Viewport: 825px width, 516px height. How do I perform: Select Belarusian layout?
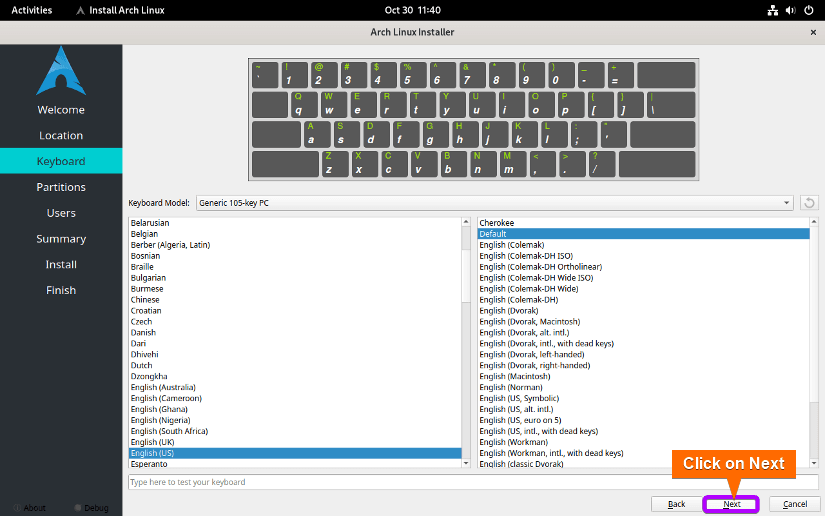click(295, 223)
